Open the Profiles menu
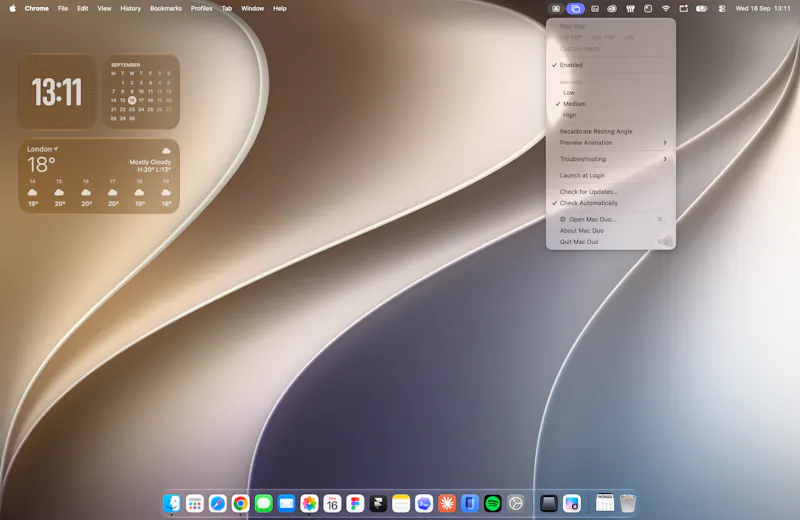800x520 pixels. click(202, 8)
